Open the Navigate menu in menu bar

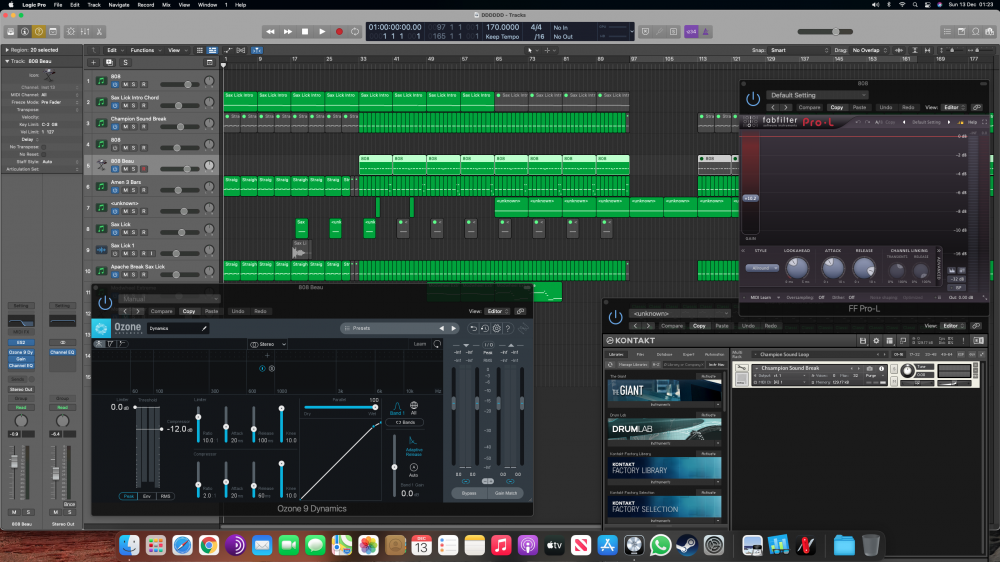tap(119, 4)
